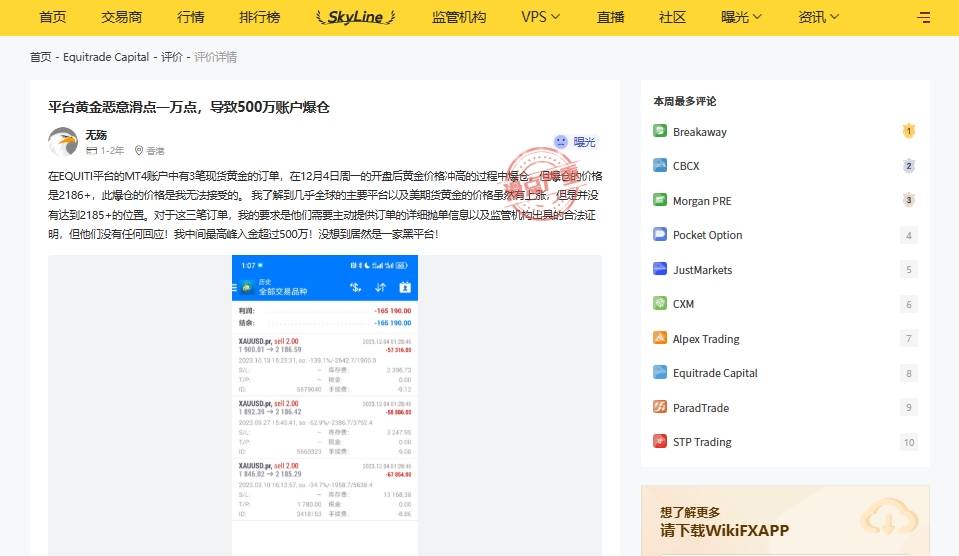Click the rank number 4 badge
This screenshot has width=959, height=556.
pos(909,235)
